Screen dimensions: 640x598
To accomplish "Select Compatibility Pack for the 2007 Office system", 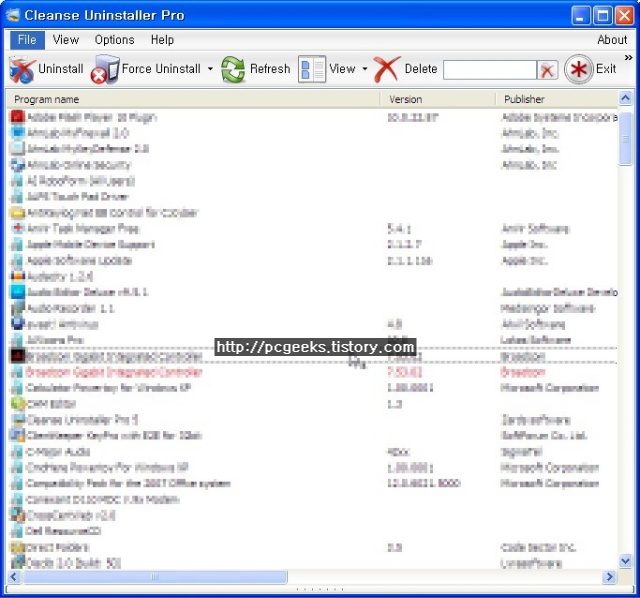I will point(313,483).
